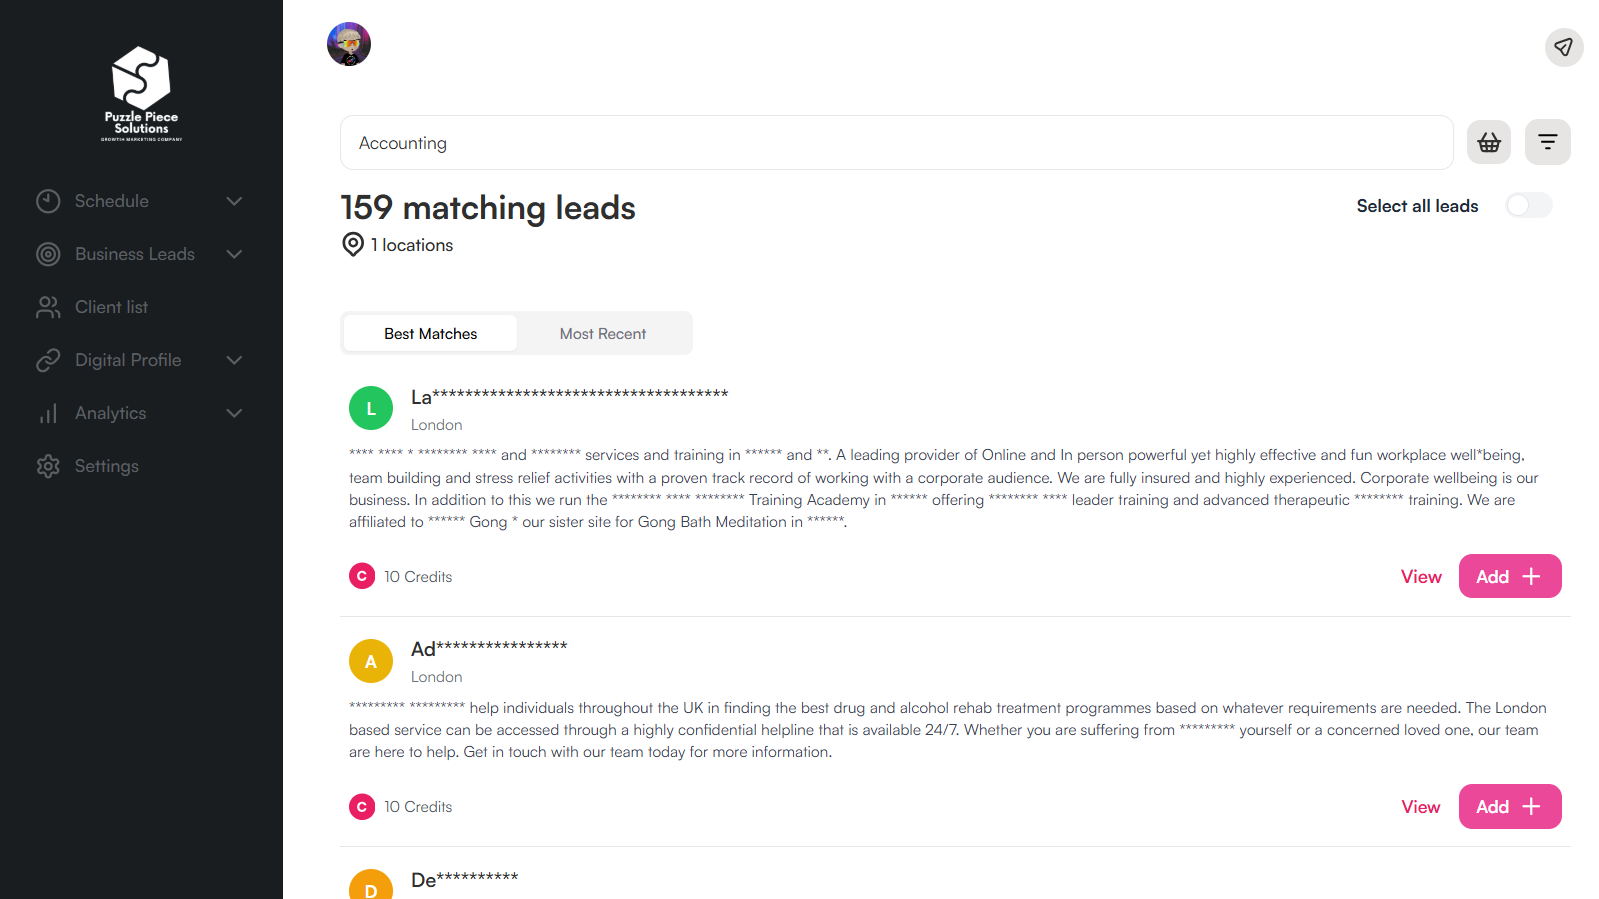Expand the Digital Profile chevron
Viewport: 1599px width, 899px height.
pos(234,360)
